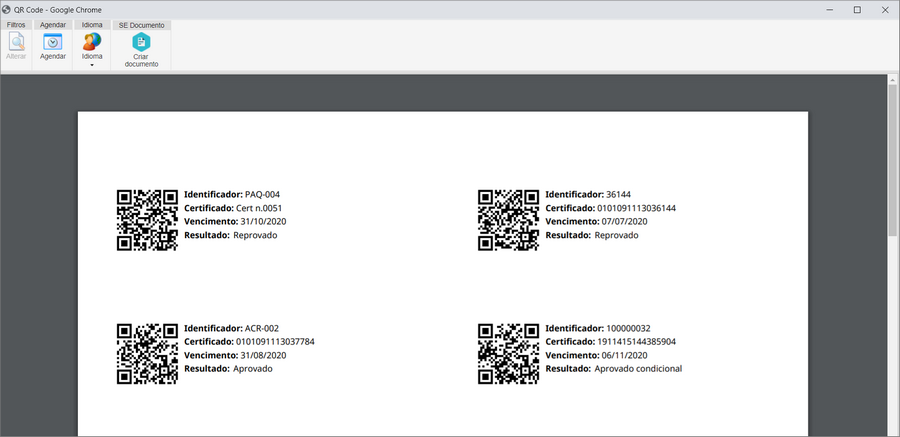Click the QR code for 100000032

[509, 354]
